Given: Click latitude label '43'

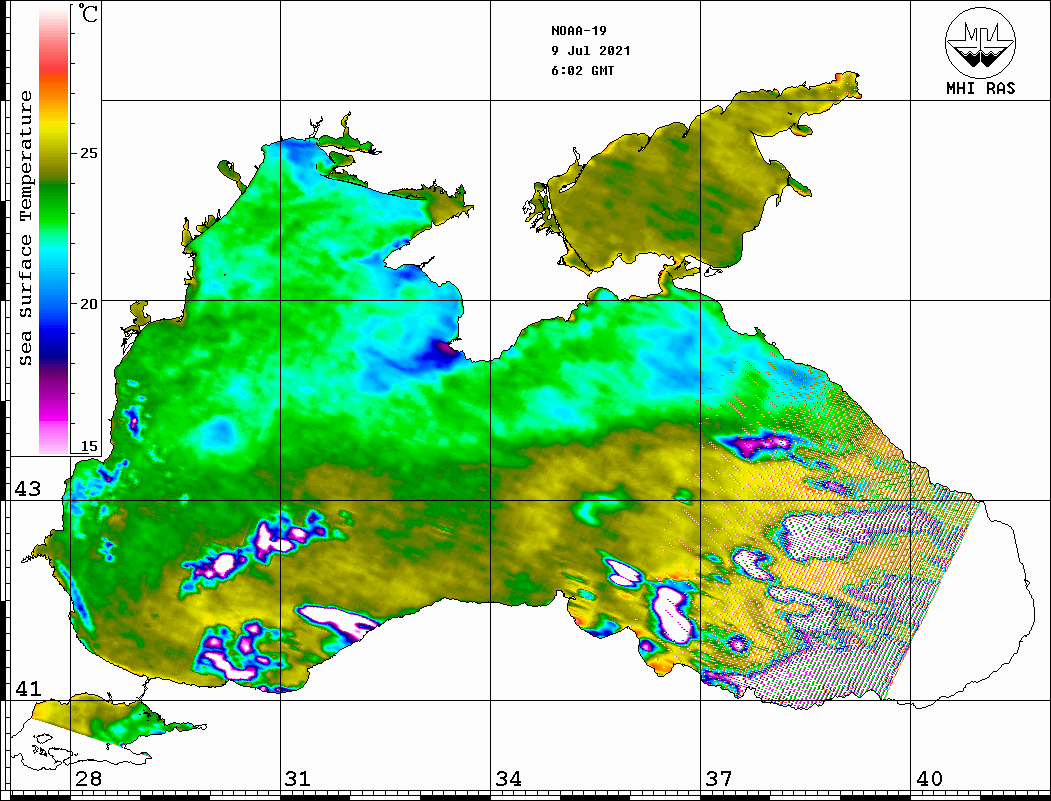Looking at the screenshot, I should click(28, 489).
